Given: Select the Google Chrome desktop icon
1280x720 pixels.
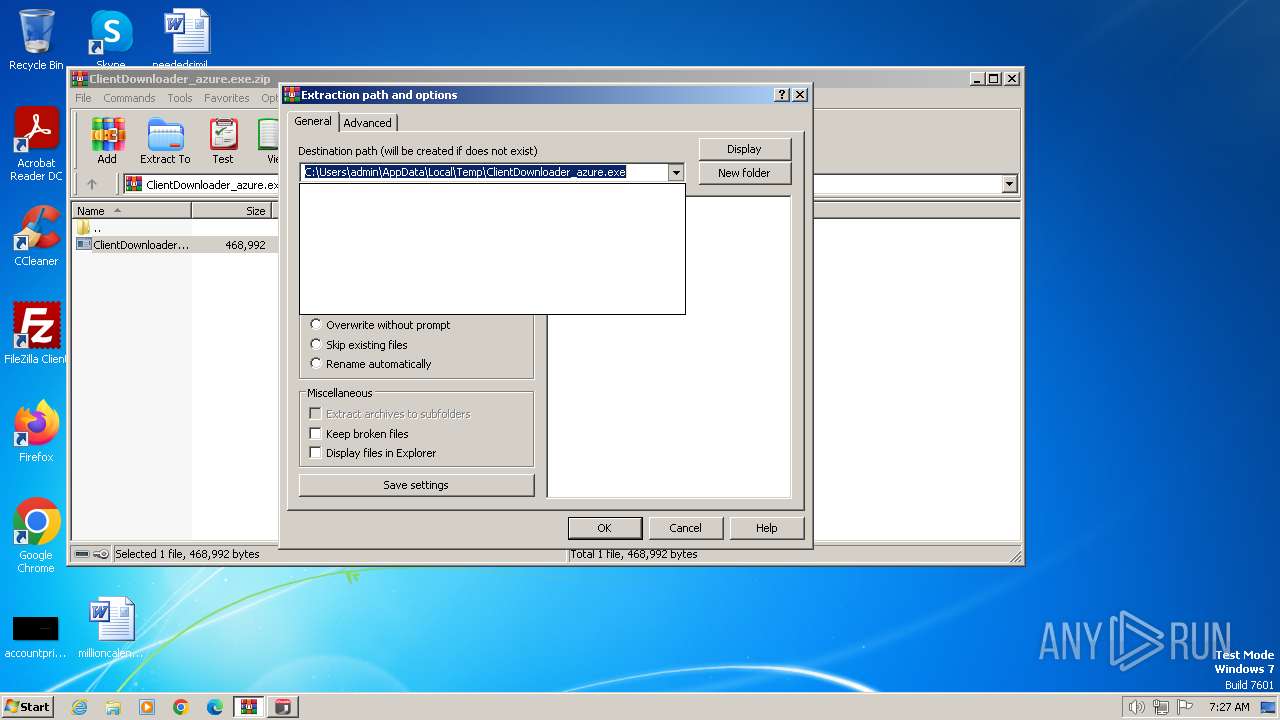Looking at the screenshot, I should point(36,536).
